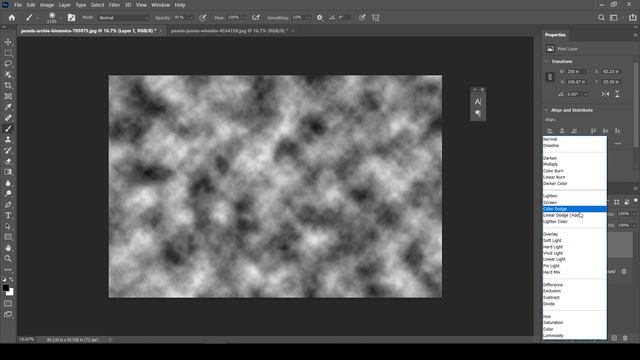640x360 pixels.
Task: Select the Clone Stamp tool
Action: tap(8, 140)
